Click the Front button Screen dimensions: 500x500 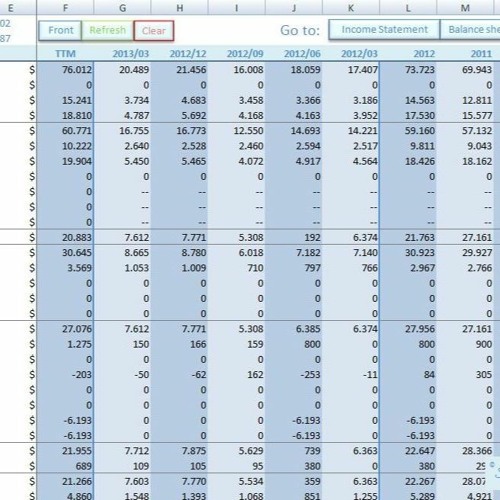[x=60, y=30]
